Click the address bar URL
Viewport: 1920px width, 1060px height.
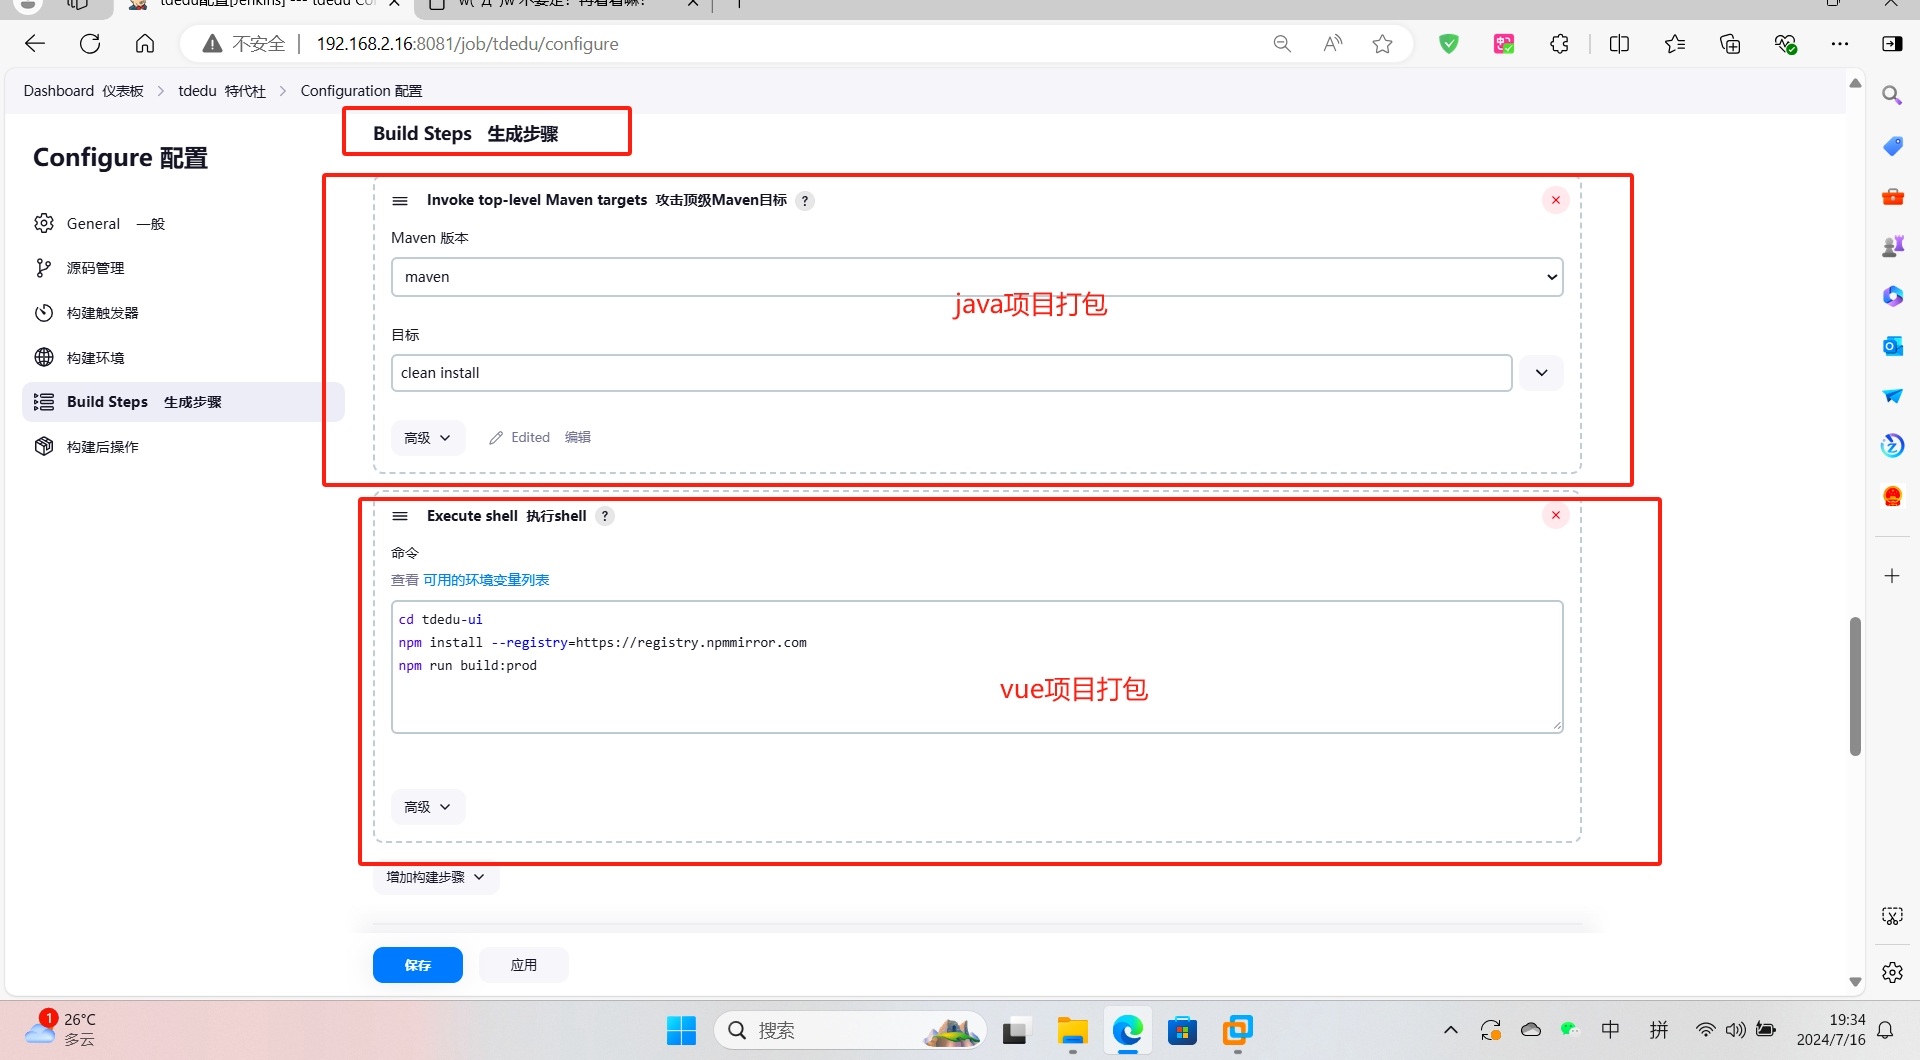[467, 44]
